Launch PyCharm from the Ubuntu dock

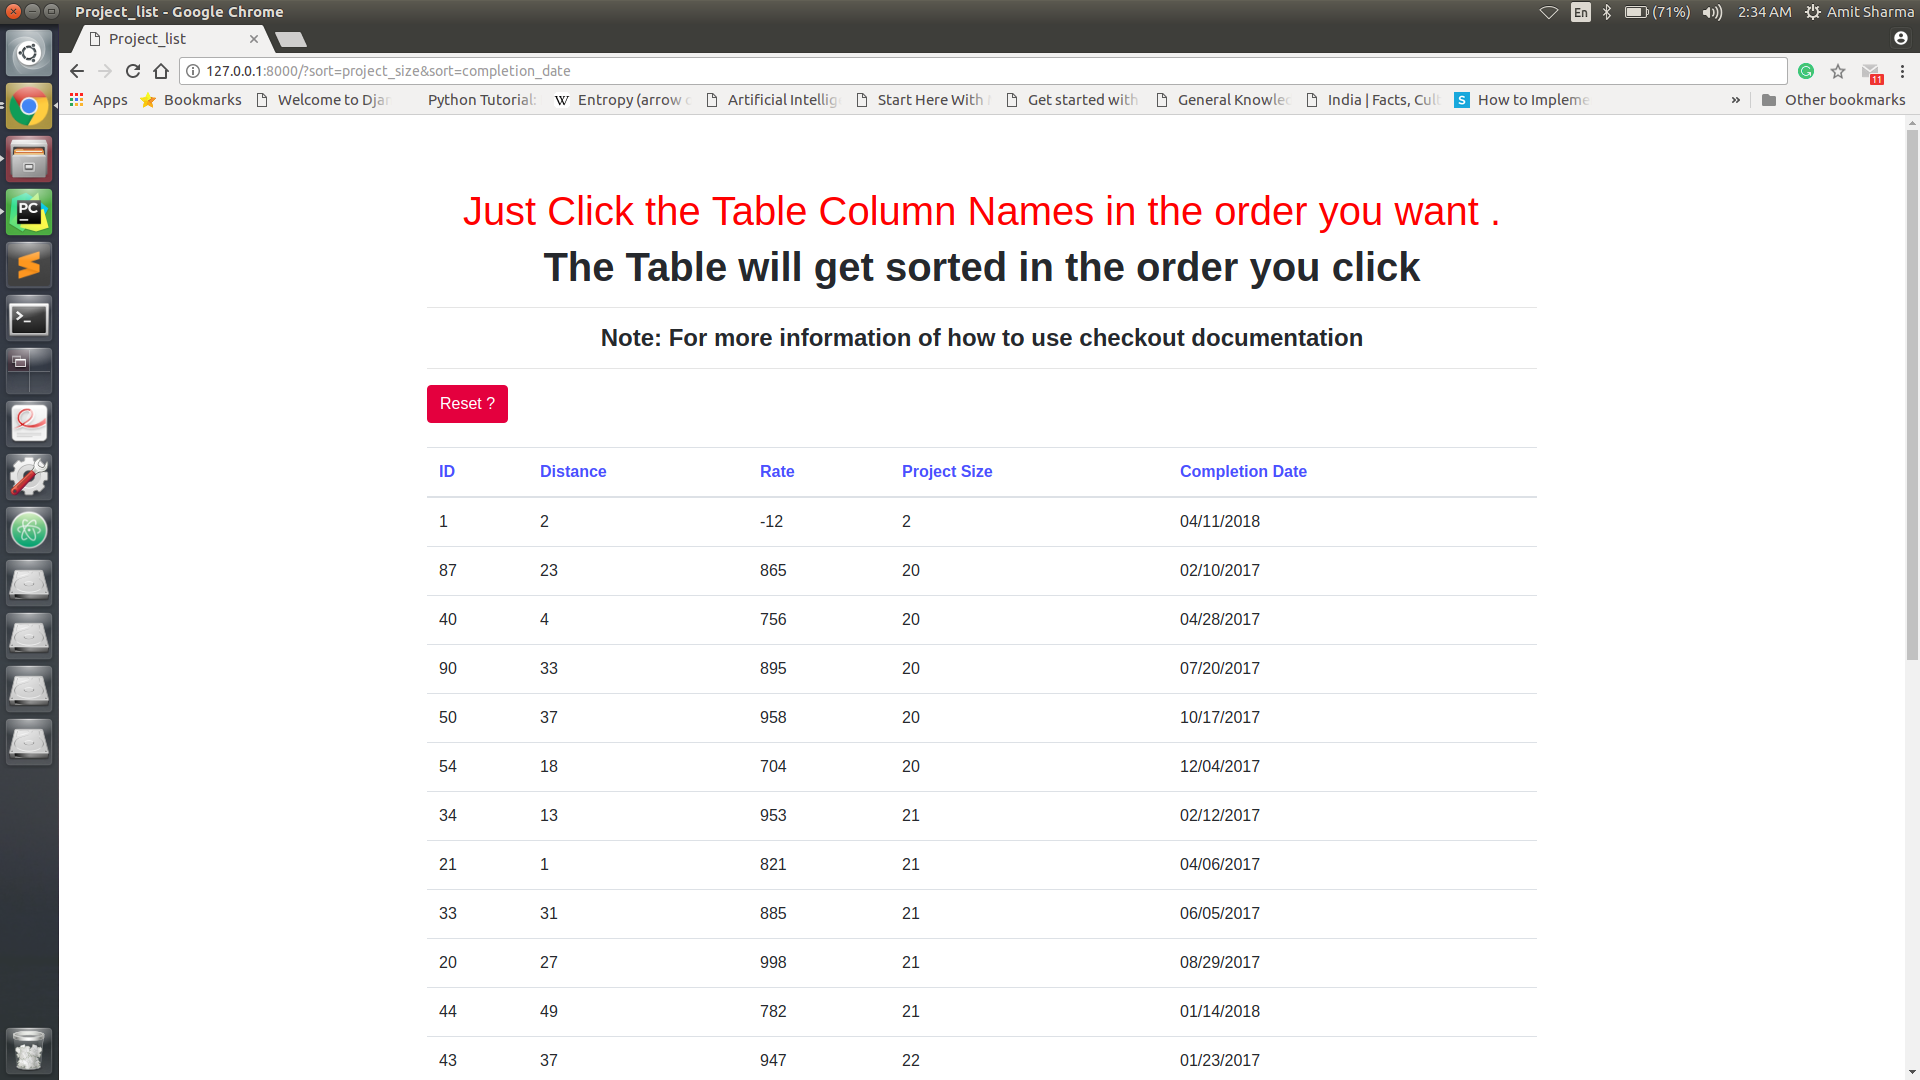pos(29,212)
